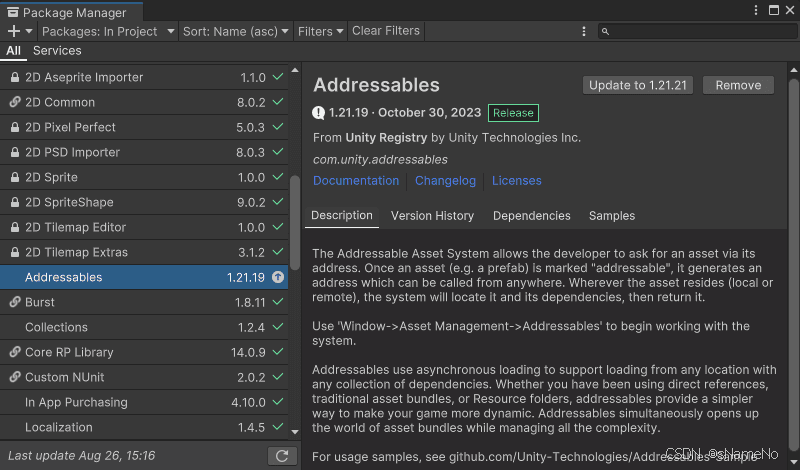The width and height of the screenshot is (800, 470).
Task: Click the package list scrollbar thumb
Action: (x=295, y=222)
